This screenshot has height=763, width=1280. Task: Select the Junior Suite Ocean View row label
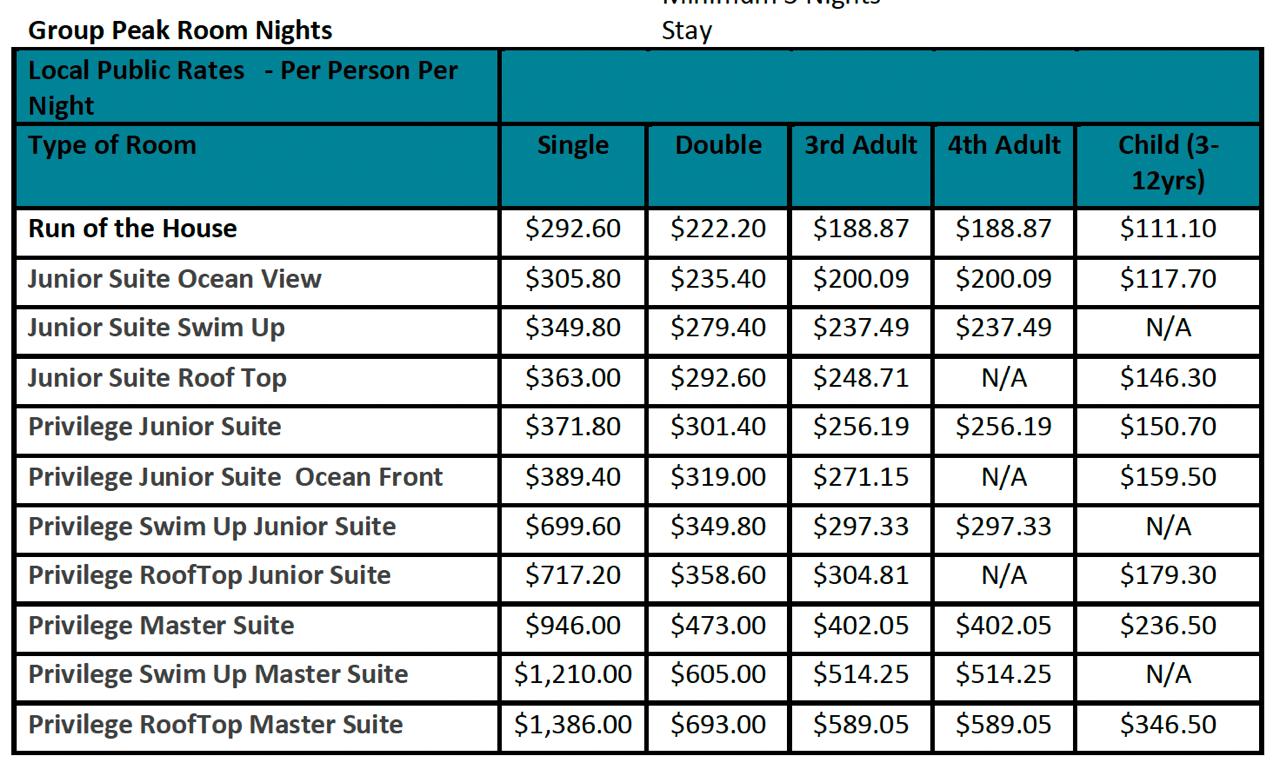click(x=175, y=279)
